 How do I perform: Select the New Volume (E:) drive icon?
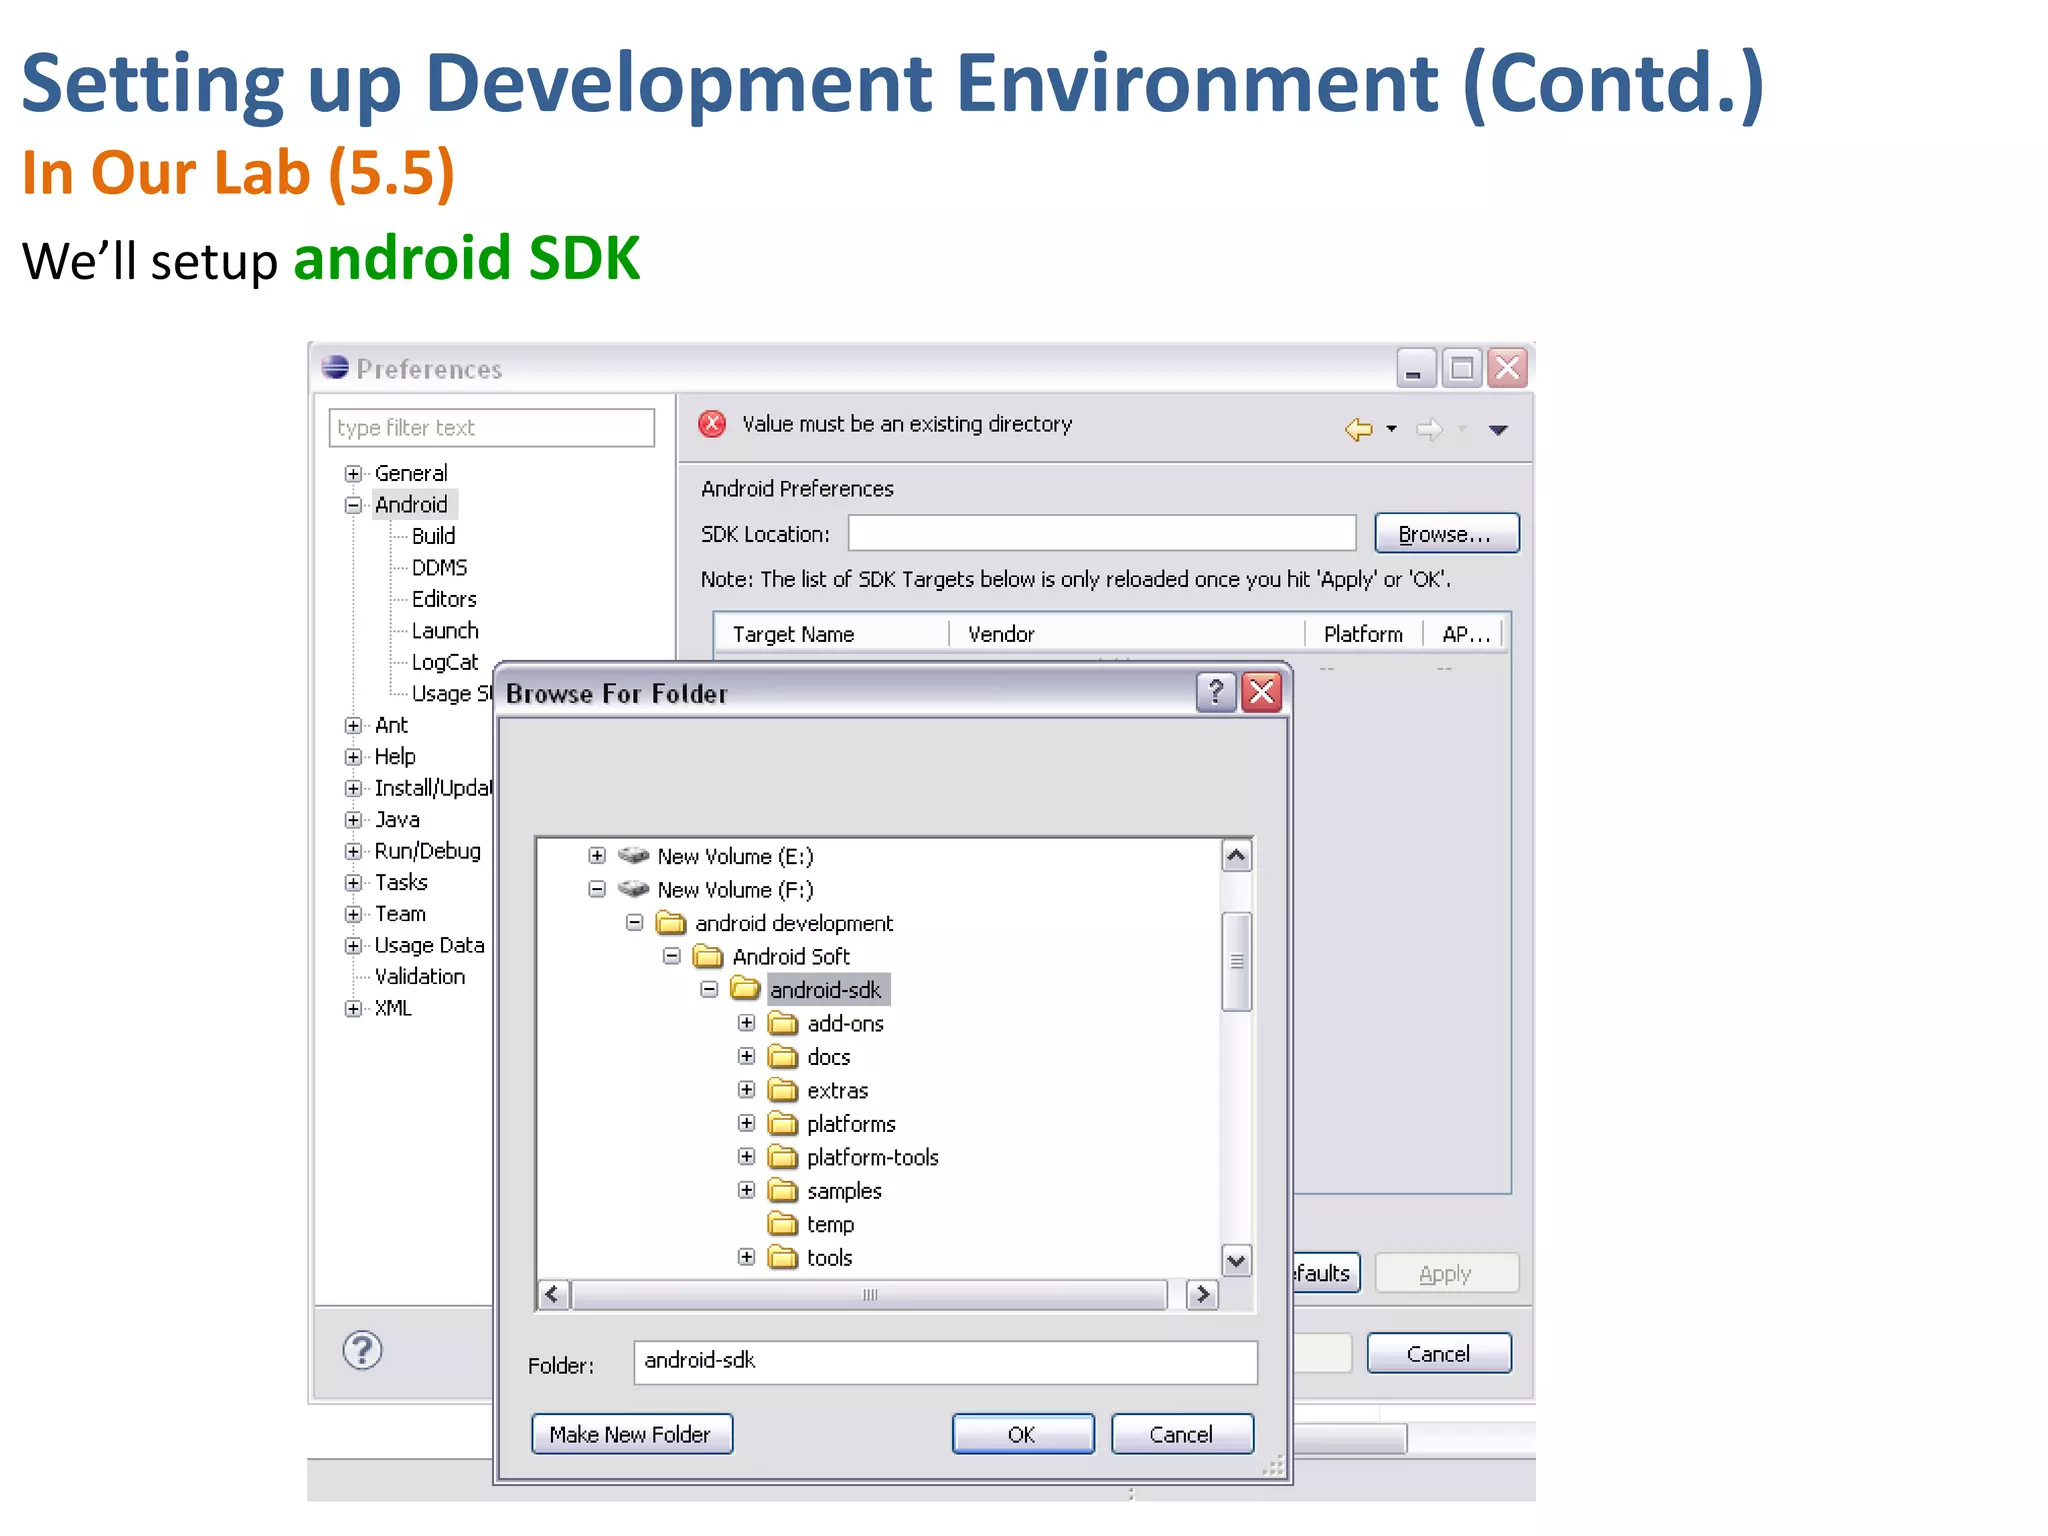tap(633, 855)
